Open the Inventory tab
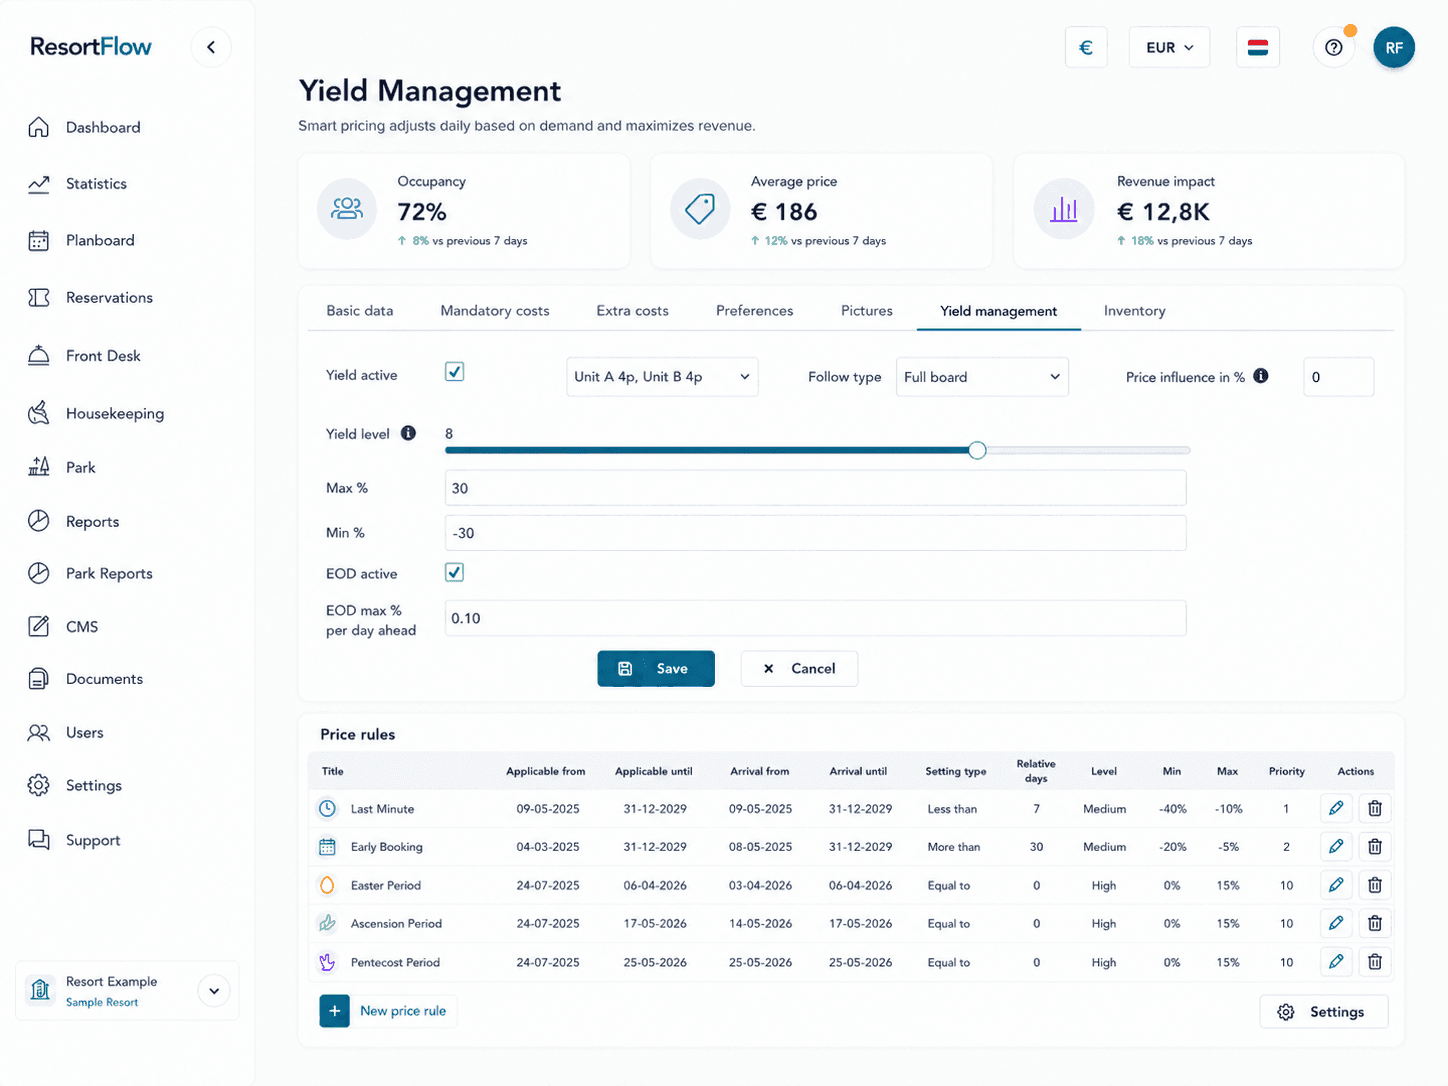The image size is (1448, 1086). pyautogui.click(x=1135, y=311)
